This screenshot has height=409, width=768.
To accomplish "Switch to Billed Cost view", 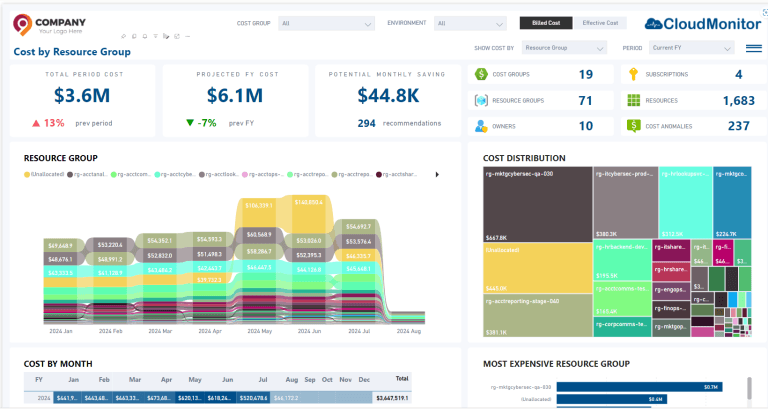I will [x=546, y=23].
